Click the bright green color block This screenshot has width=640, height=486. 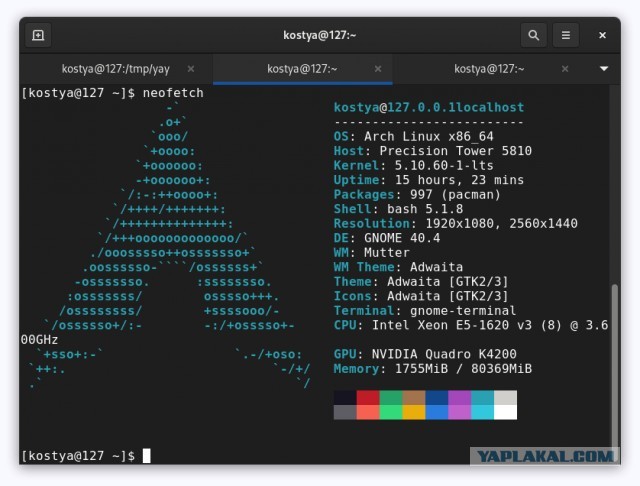tap(391, 412)
